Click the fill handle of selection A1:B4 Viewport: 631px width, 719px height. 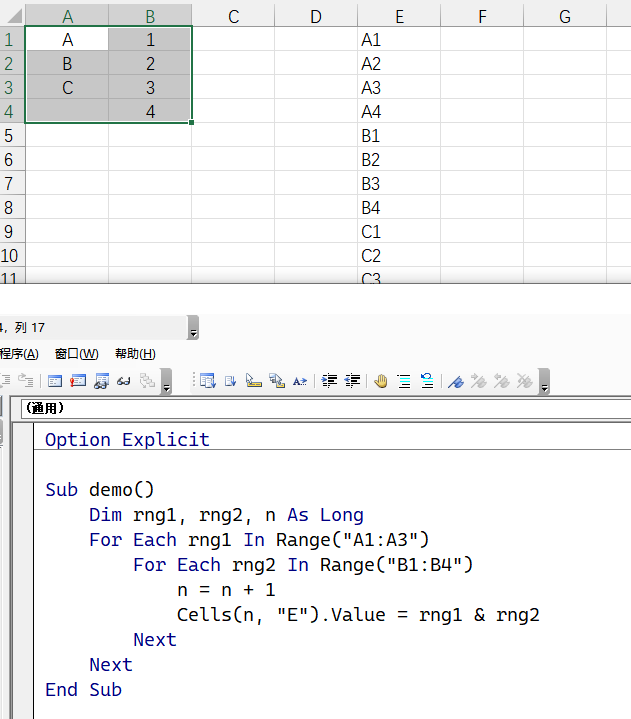(191, 122)
